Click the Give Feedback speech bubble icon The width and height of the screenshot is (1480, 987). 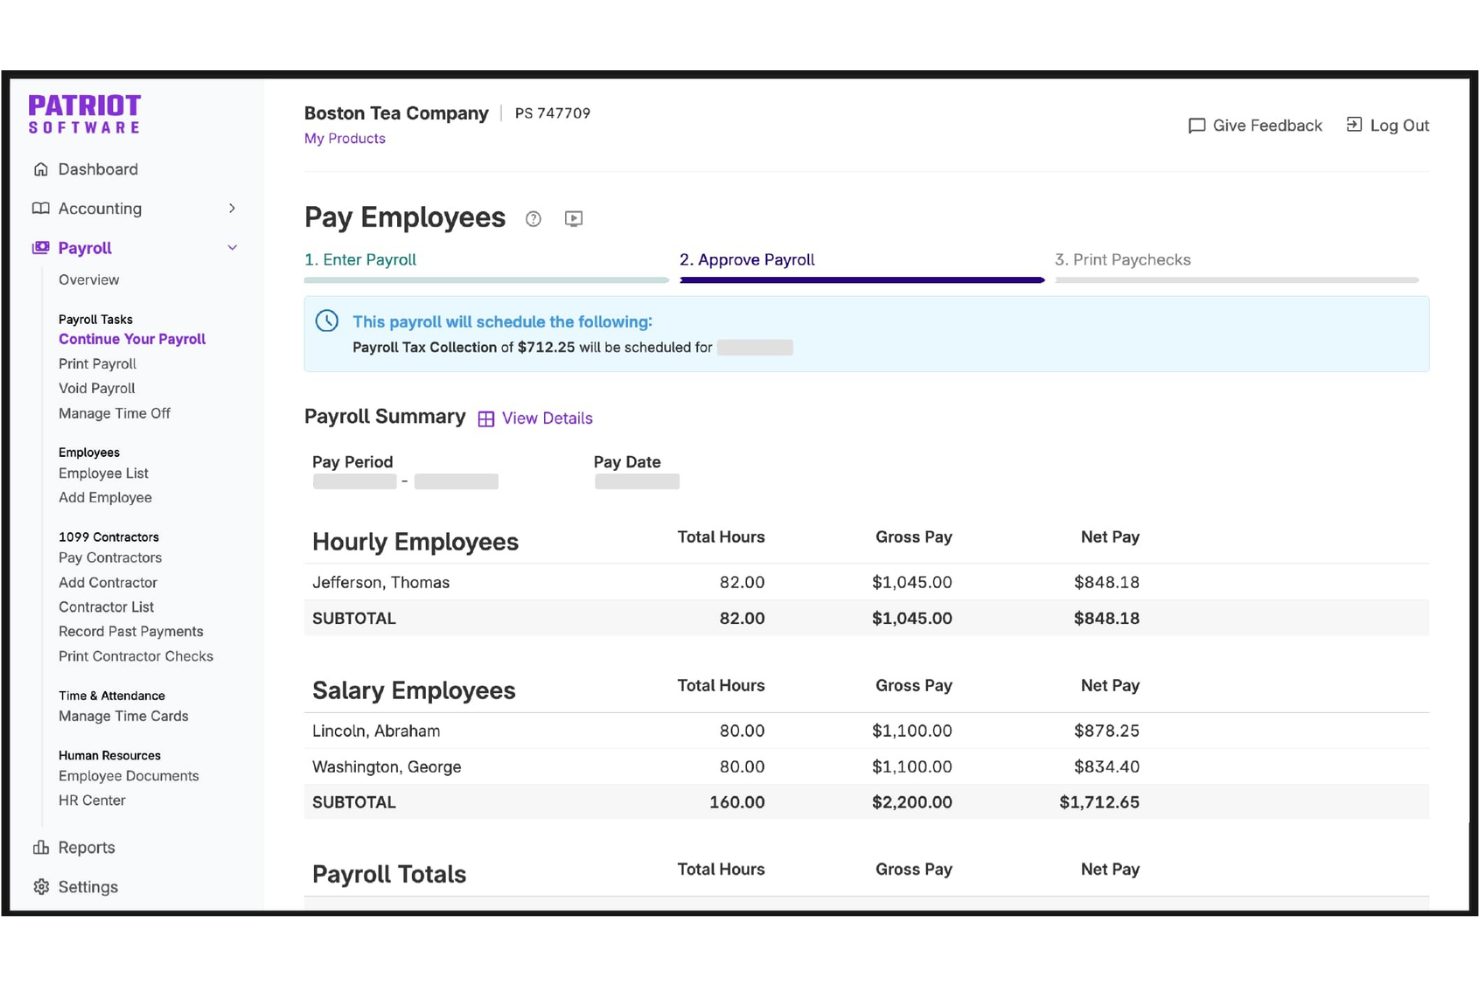[x=1197, y=125]
